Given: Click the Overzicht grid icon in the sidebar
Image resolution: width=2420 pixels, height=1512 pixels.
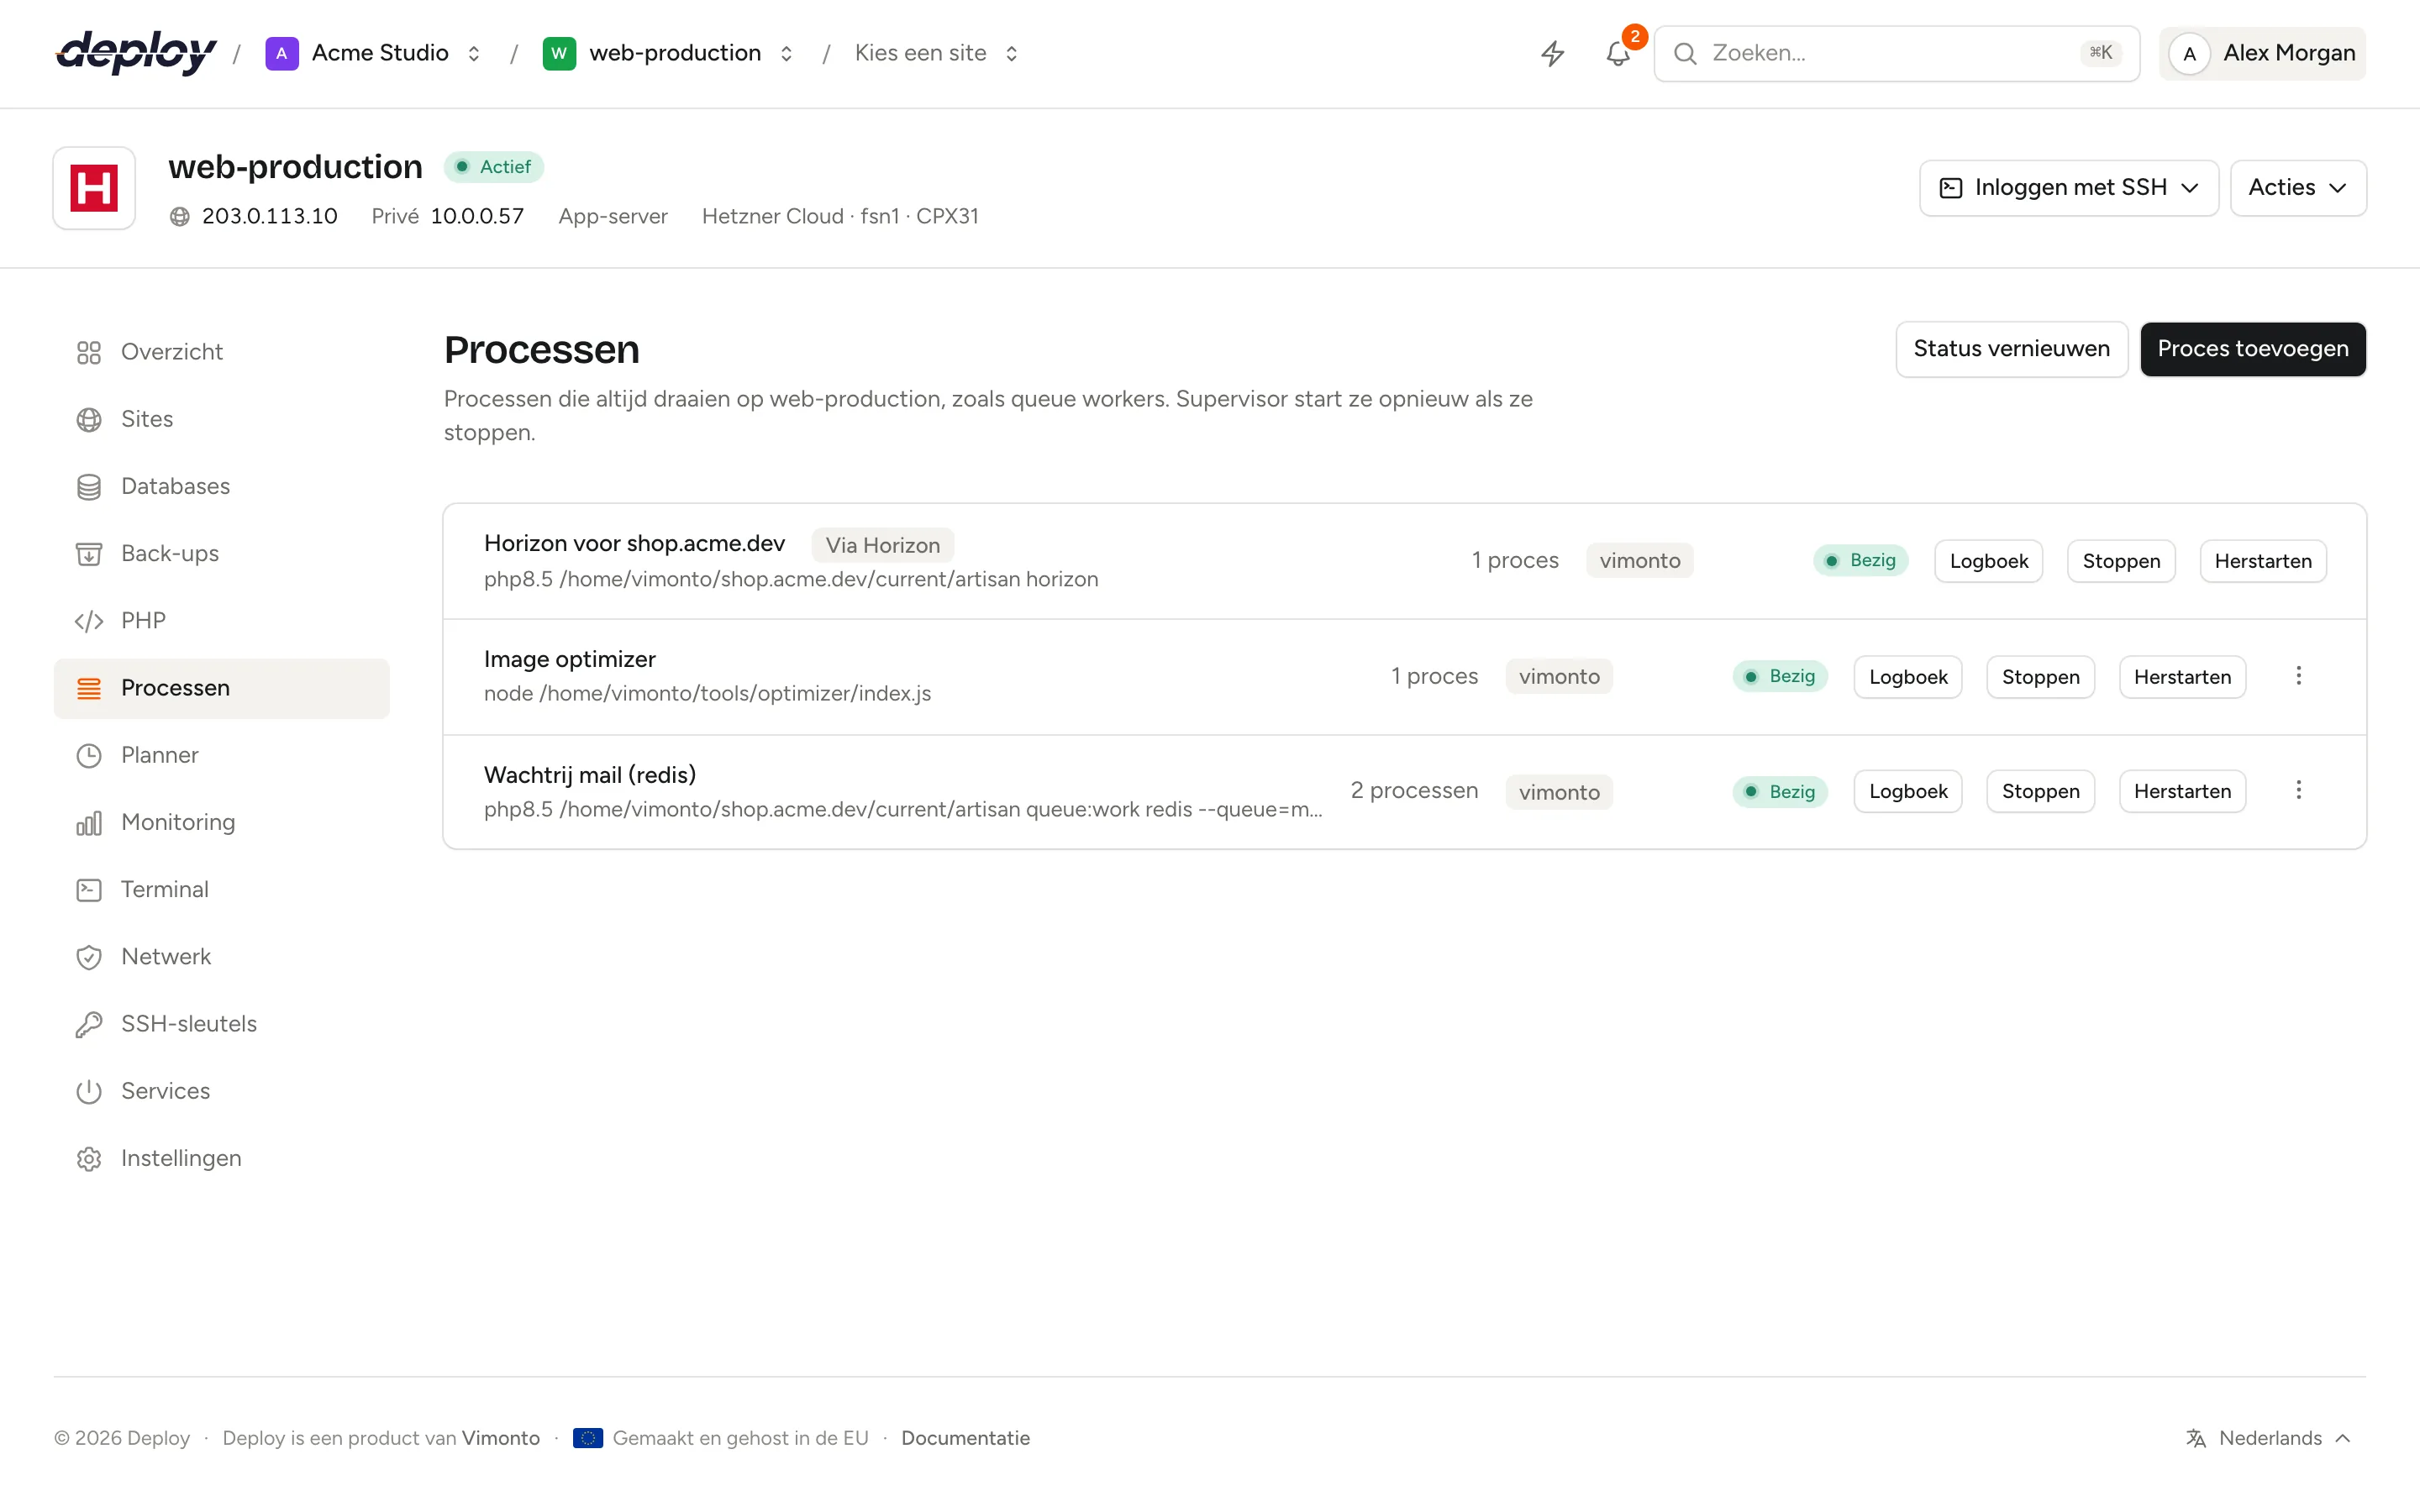Looking at the screenshot, I should click(89, 352).
